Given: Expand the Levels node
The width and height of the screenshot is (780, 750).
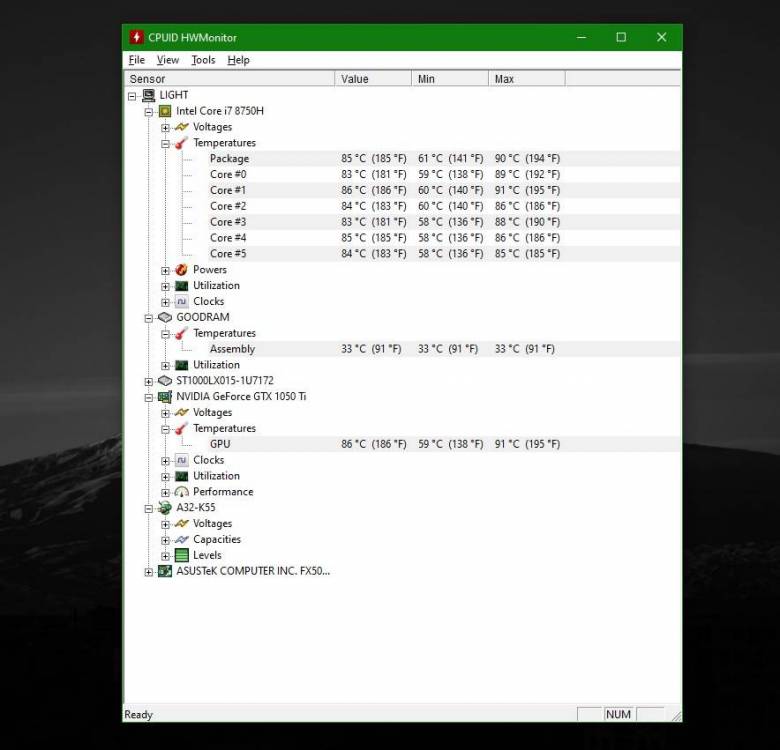Looking at the screenshot, I should [x=165, y=556].
